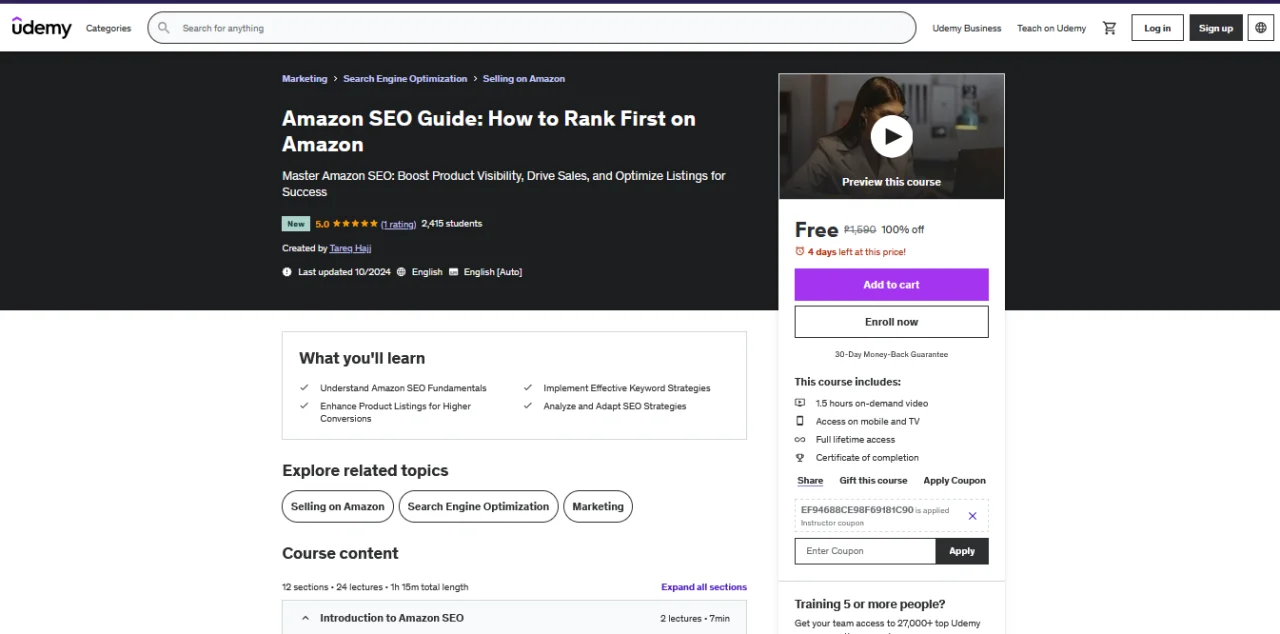This screenshot has height=634, width=1280.
Task: Click the course preview thumbnail image
Action: click(892, 136)
